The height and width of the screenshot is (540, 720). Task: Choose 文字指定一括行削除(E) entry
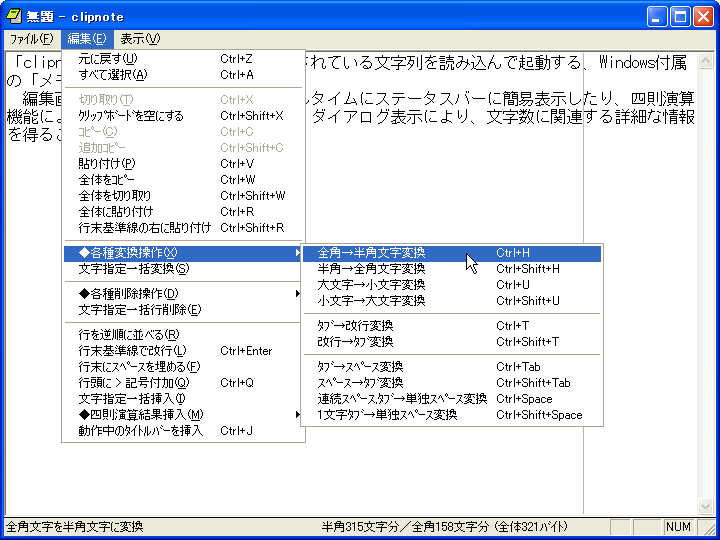pyautogui.click(x=183, y=309)
